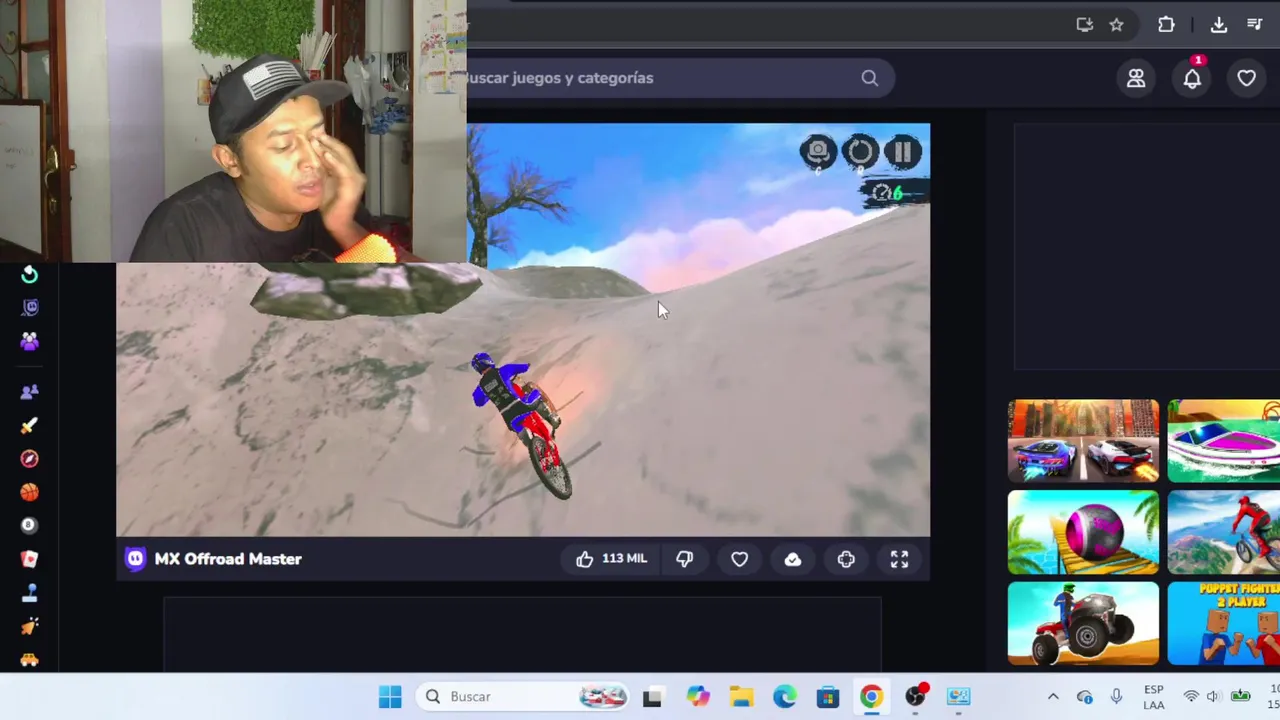1280x720 pixels.
Task: Enter fullscreen mode for the game
Action: (x=899, y=559)
